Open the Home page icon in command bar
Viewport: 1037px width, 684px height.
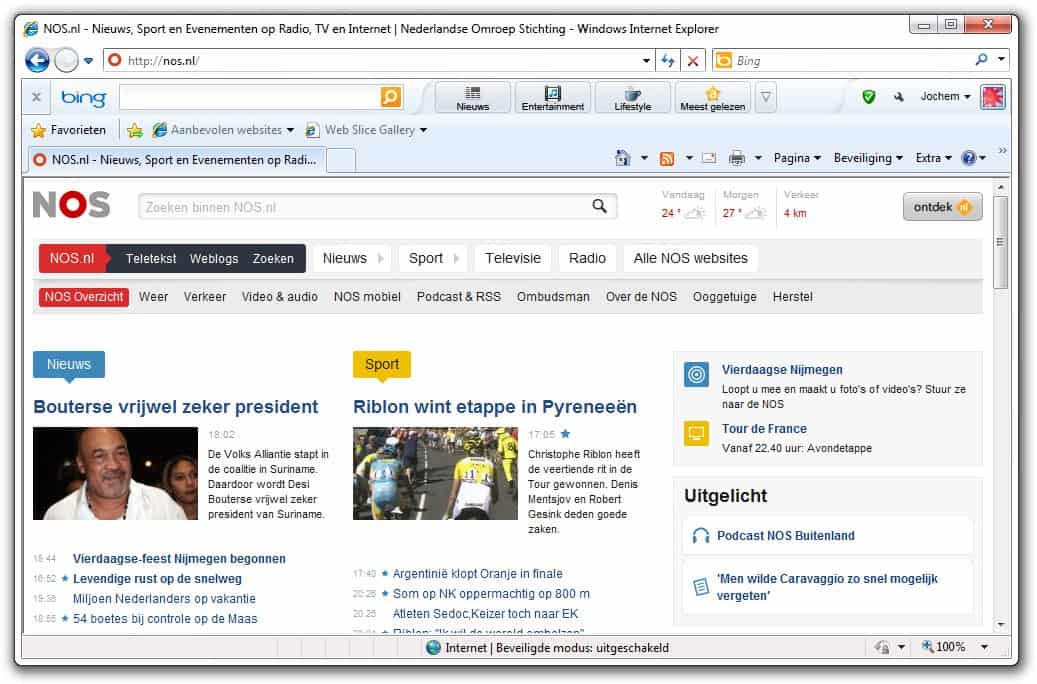click(623, 158)
